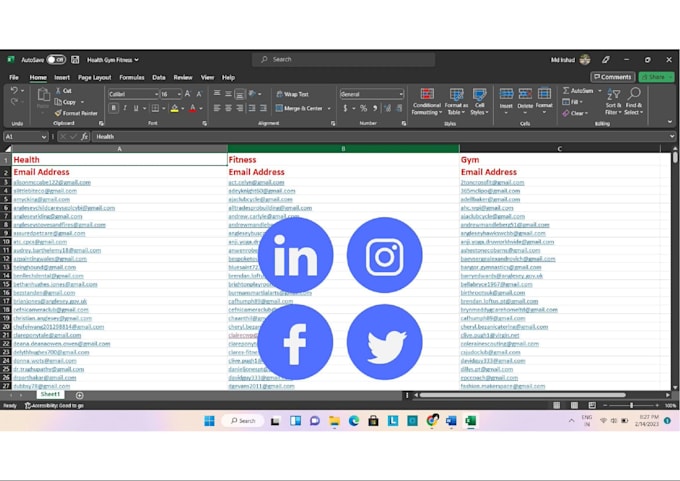Click the Comments button
Image resolution: width=680 pixels, height=481 pixels.
point(613,77)
